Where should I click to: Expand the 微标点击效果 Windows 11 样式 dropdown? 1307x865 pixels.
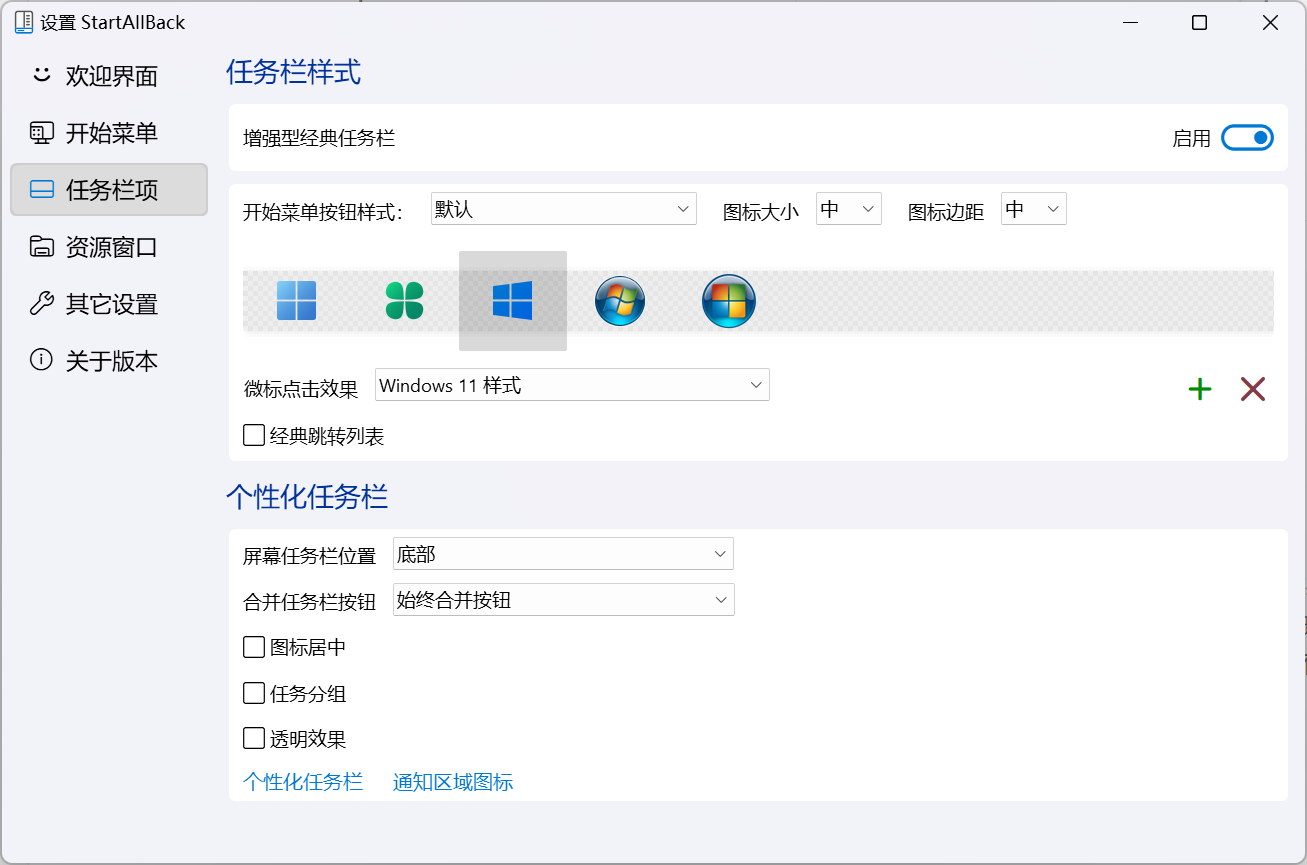pyautogui.click(x=572, y=385)
